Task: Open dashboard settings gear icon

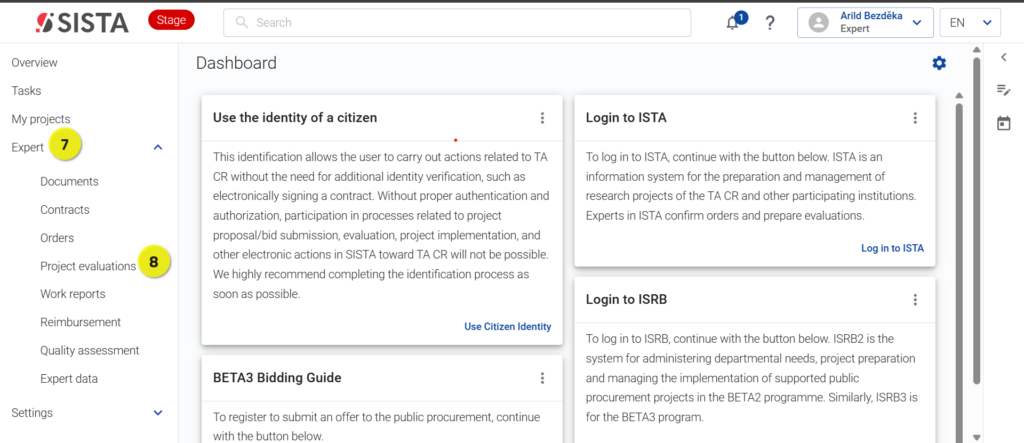Action: coord(939,63)
